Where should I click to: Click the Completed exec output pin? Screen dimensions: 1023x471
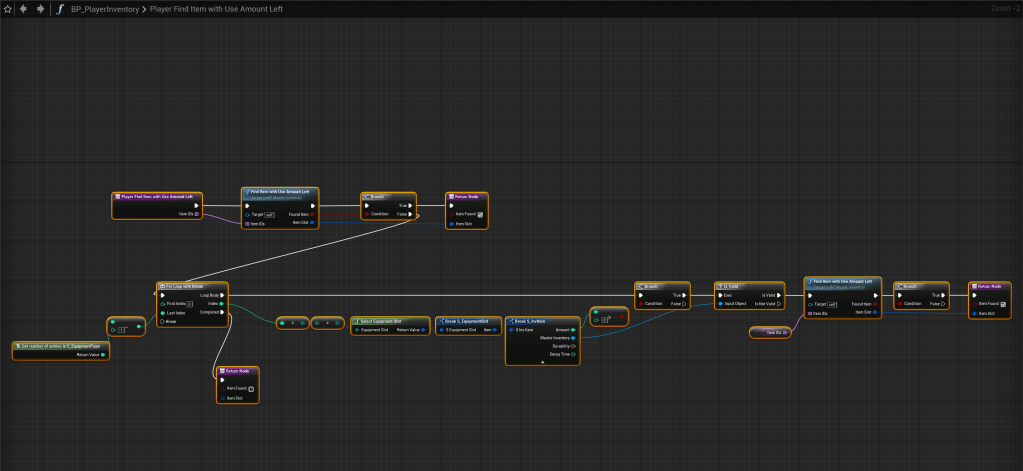coord(222,312)
